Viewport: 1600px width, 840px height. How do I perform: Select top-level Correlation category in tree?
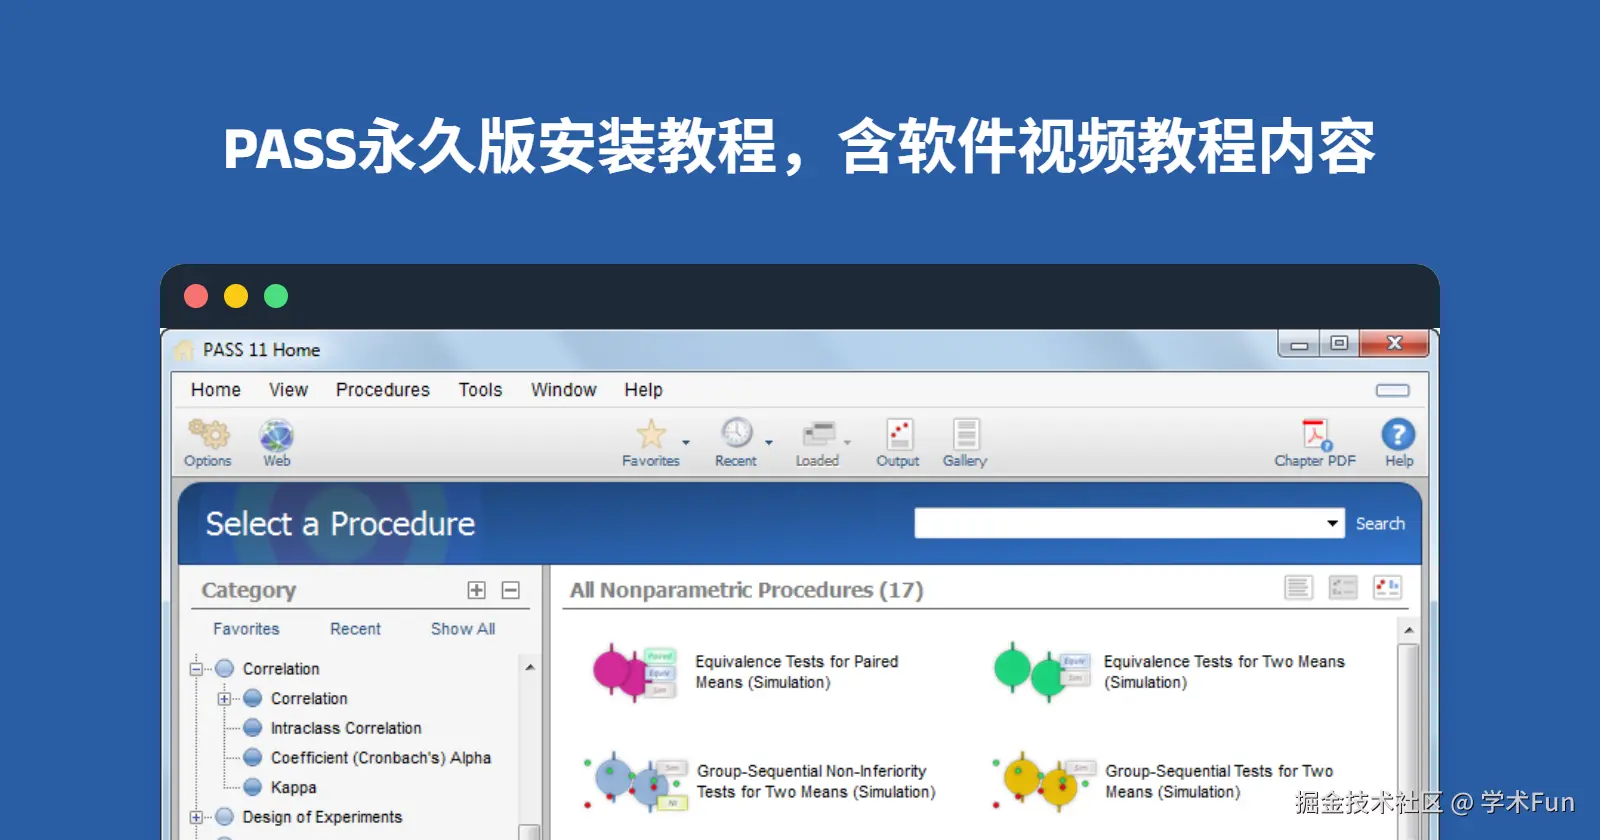click(281, 669)
